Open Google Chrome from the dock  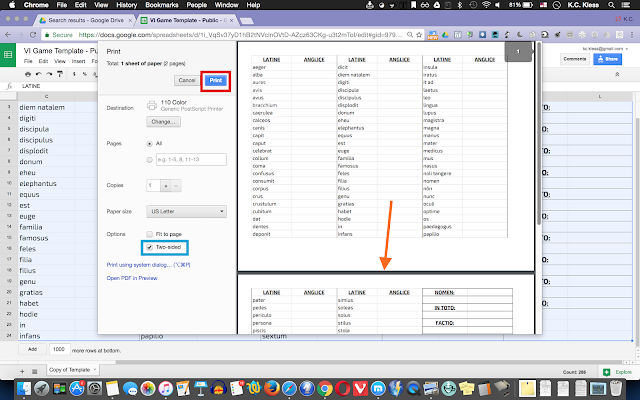325,388
